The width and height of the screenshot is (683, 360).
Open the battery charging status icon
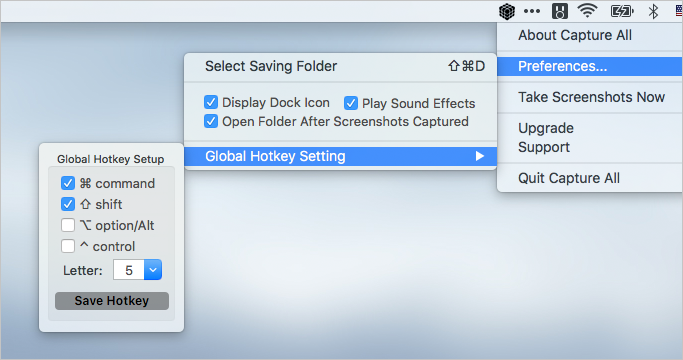[x=622, y=11]
